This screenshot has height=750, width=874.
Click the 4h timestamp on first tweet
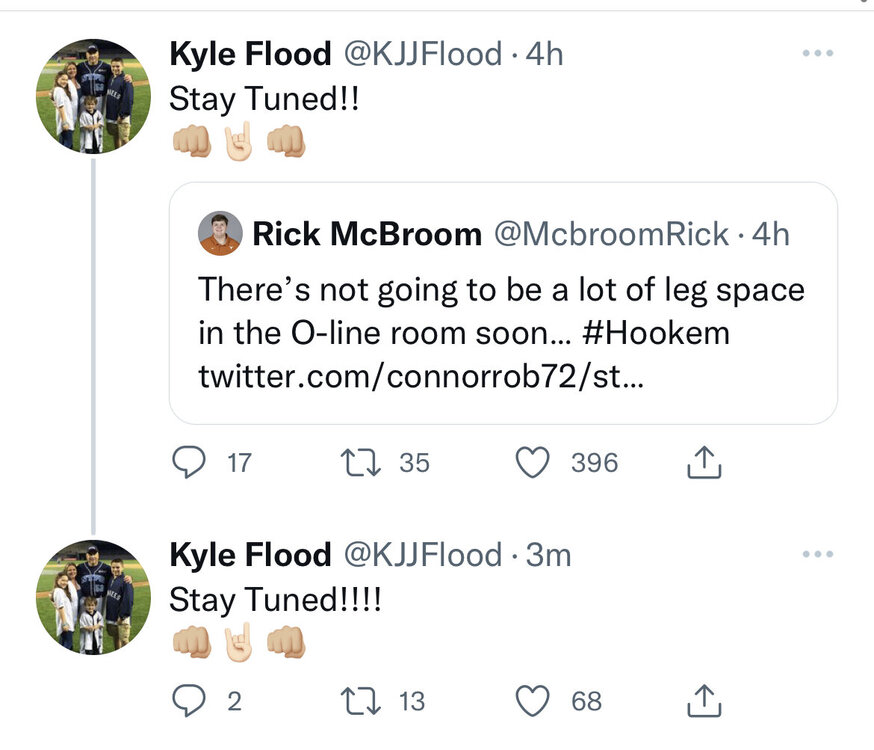coord(544,54)
